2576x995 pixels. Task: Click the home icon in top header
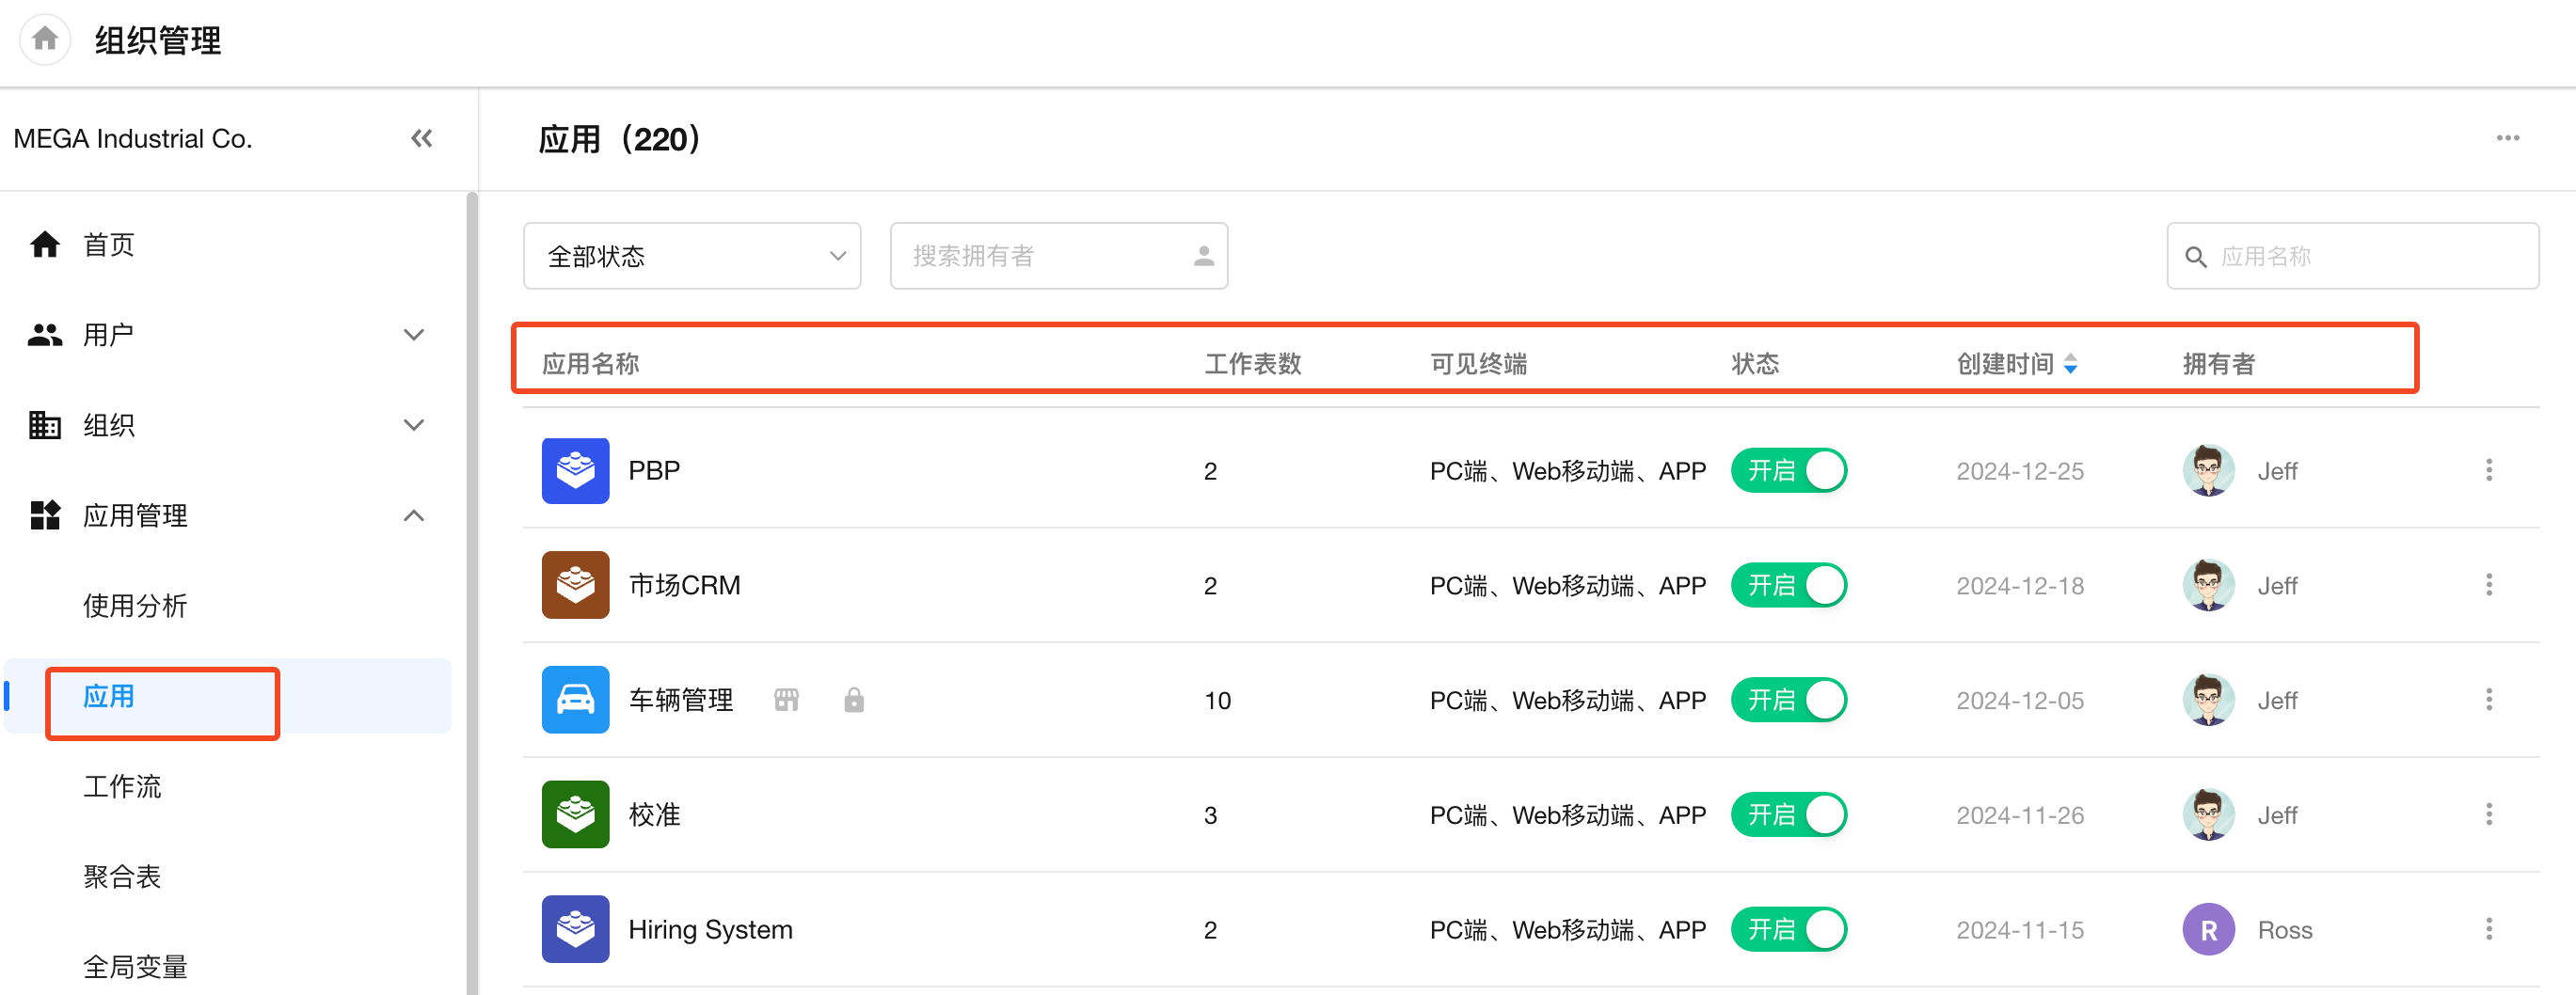44,40
